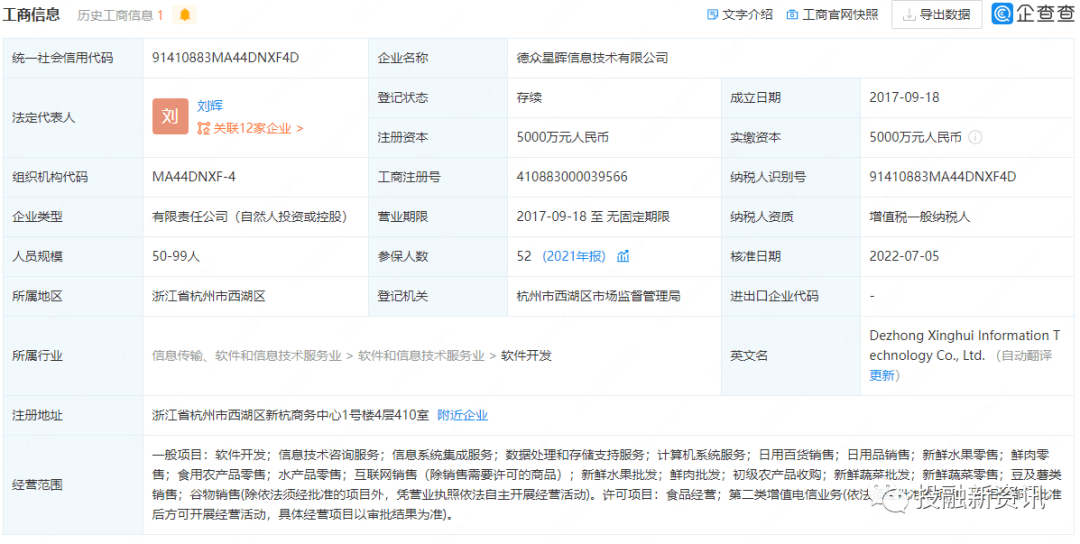
Task: Click 有限责任公司（自然人投资或控股）
Action: point(249,217)
